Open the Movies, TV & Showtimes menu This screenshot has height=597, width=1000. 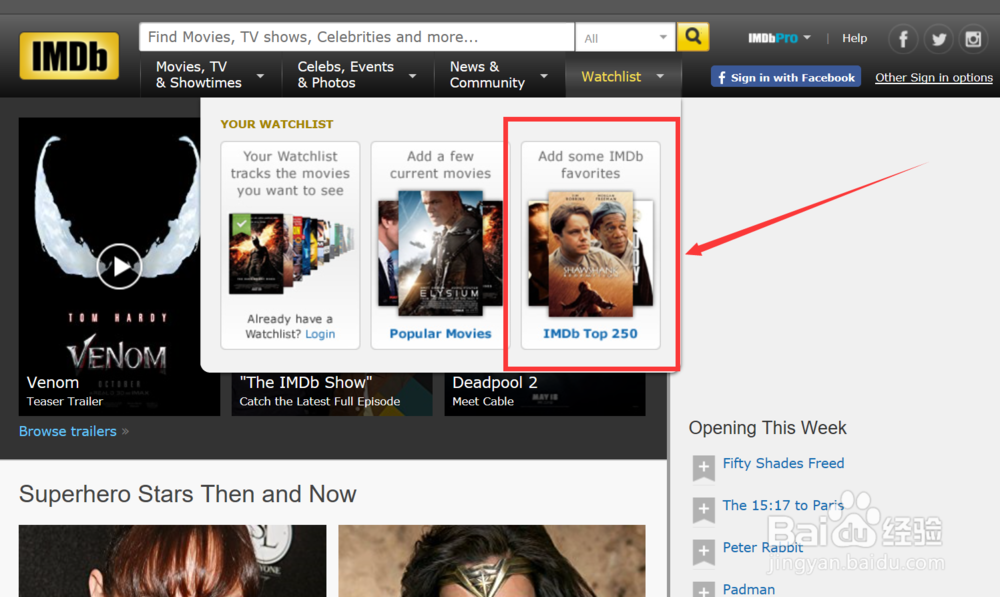pyautogui.click(x=210, y=75)
